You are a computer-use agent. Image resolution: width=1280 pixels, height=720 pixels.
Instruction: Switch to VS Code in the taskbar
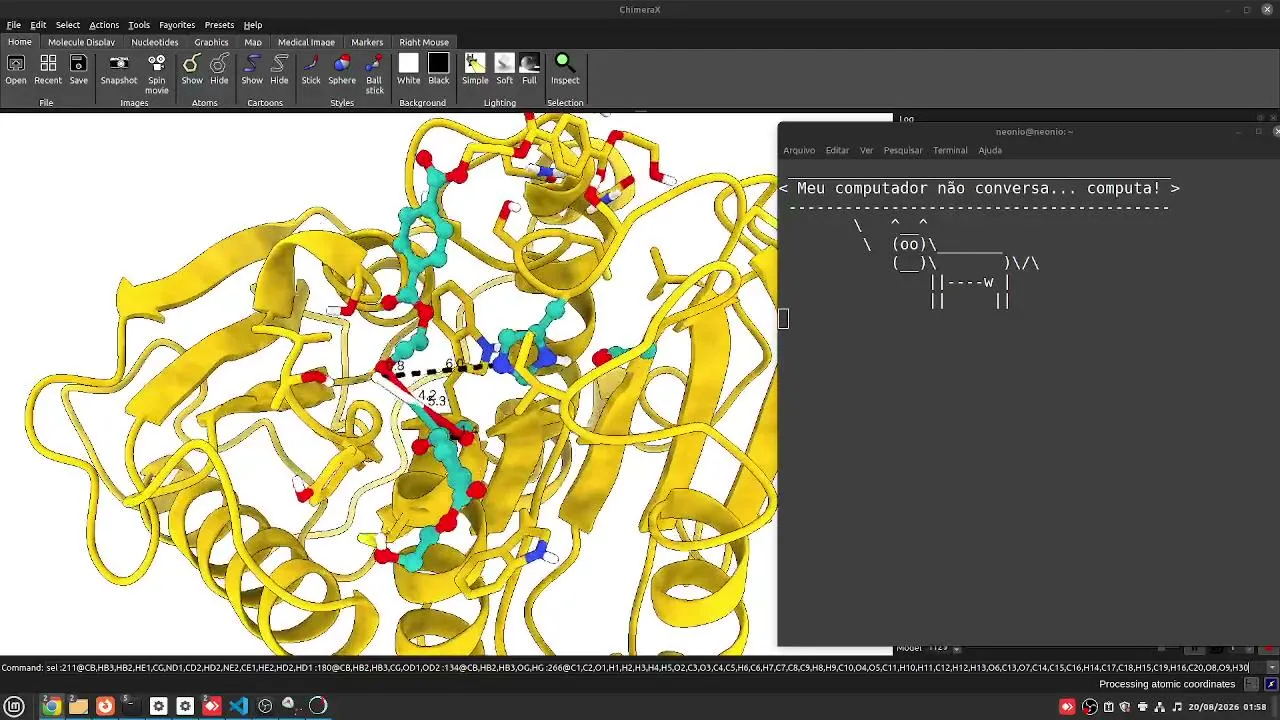pyautogui.click(x=238, y=706)
